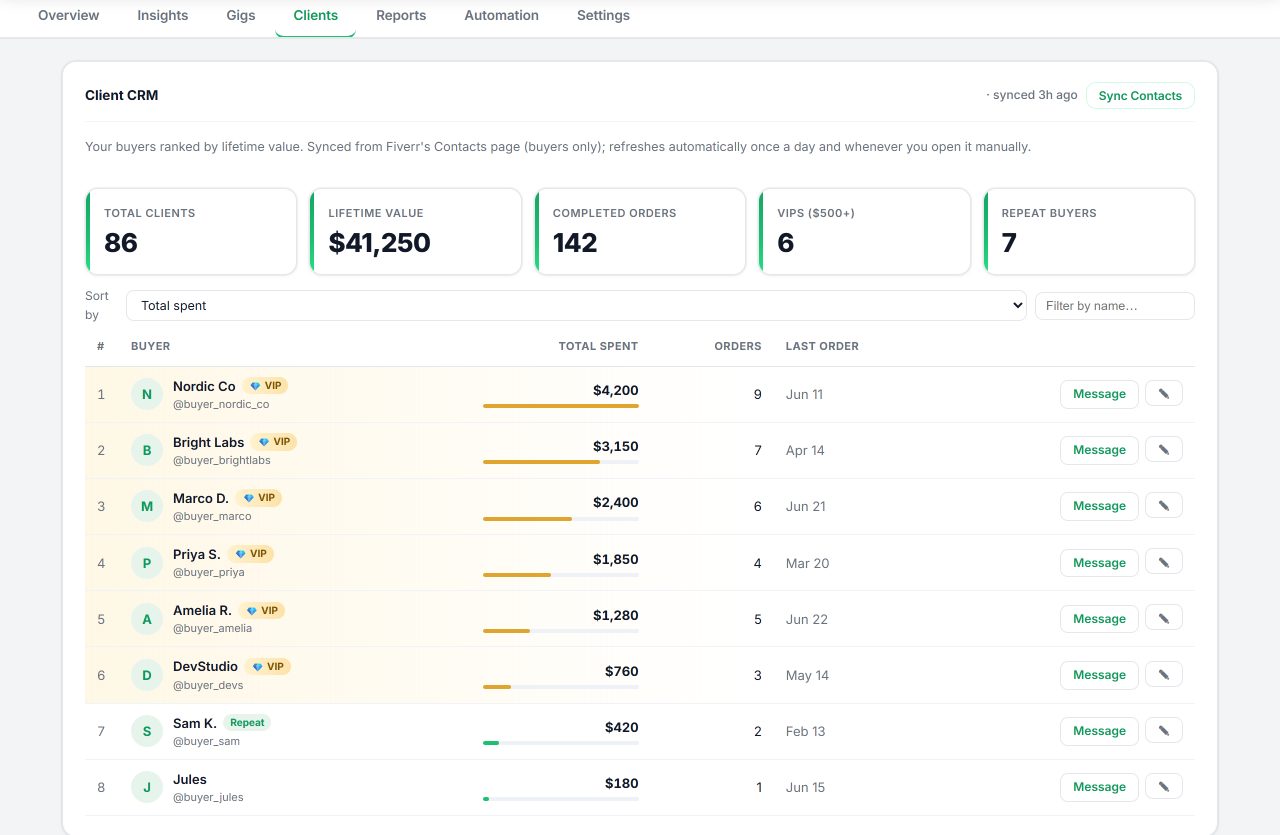Send a message to Marco D.
Image resolution: width=1280 pixels, height=835 pixels.
[x=1099, y=506]
